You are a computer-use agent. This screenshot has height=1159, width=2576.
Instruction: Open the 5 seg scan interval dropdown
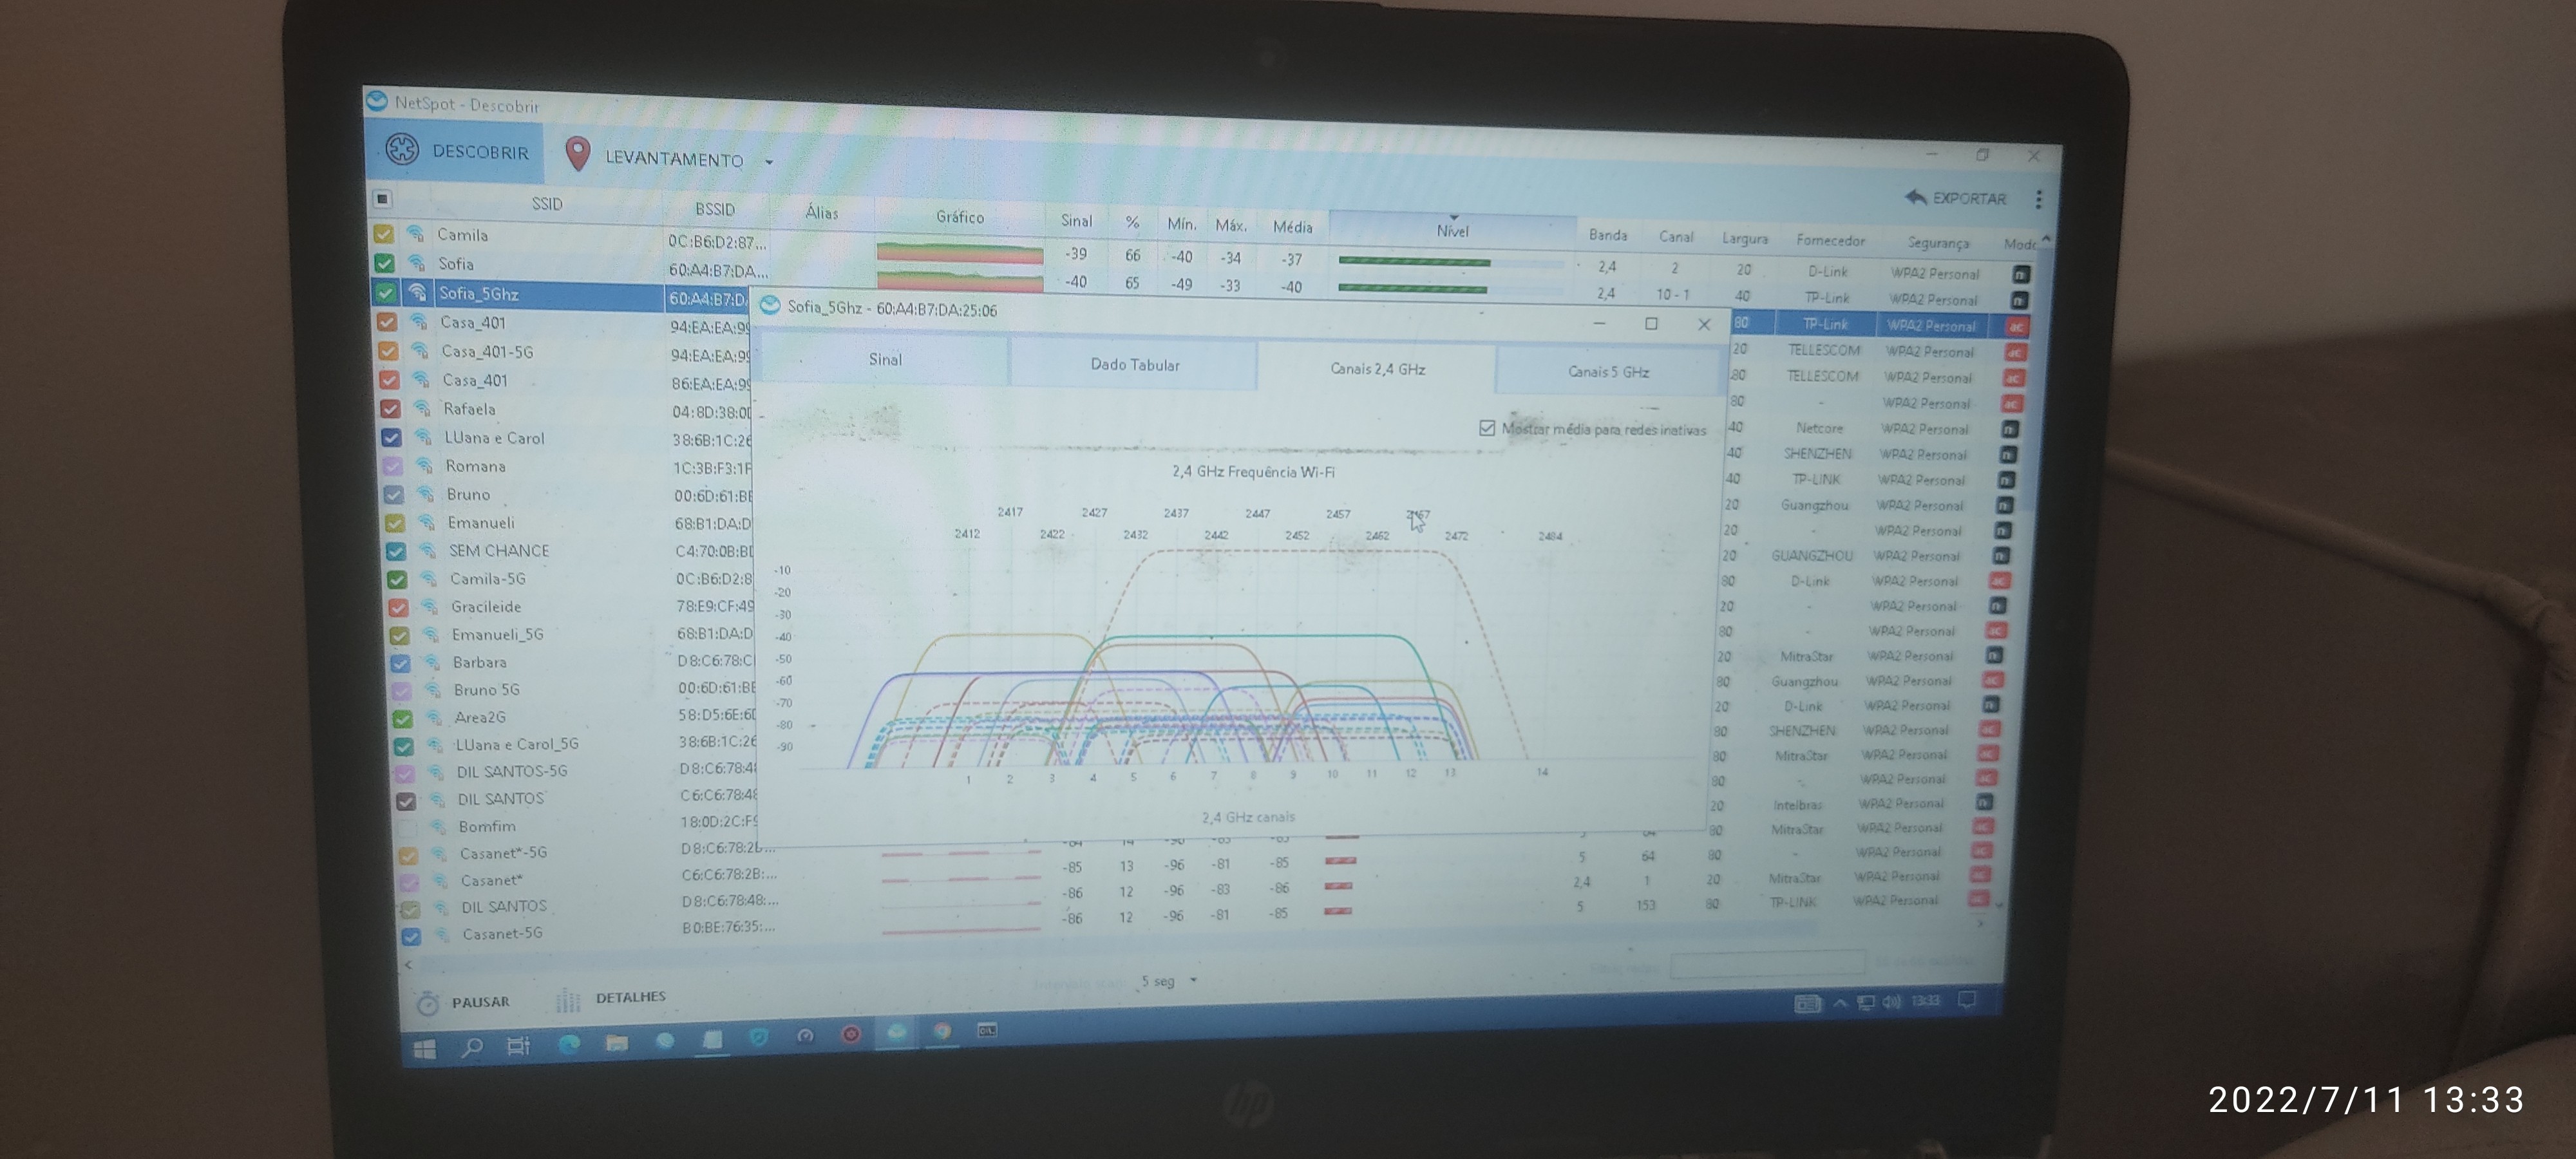pos(1193,981)
